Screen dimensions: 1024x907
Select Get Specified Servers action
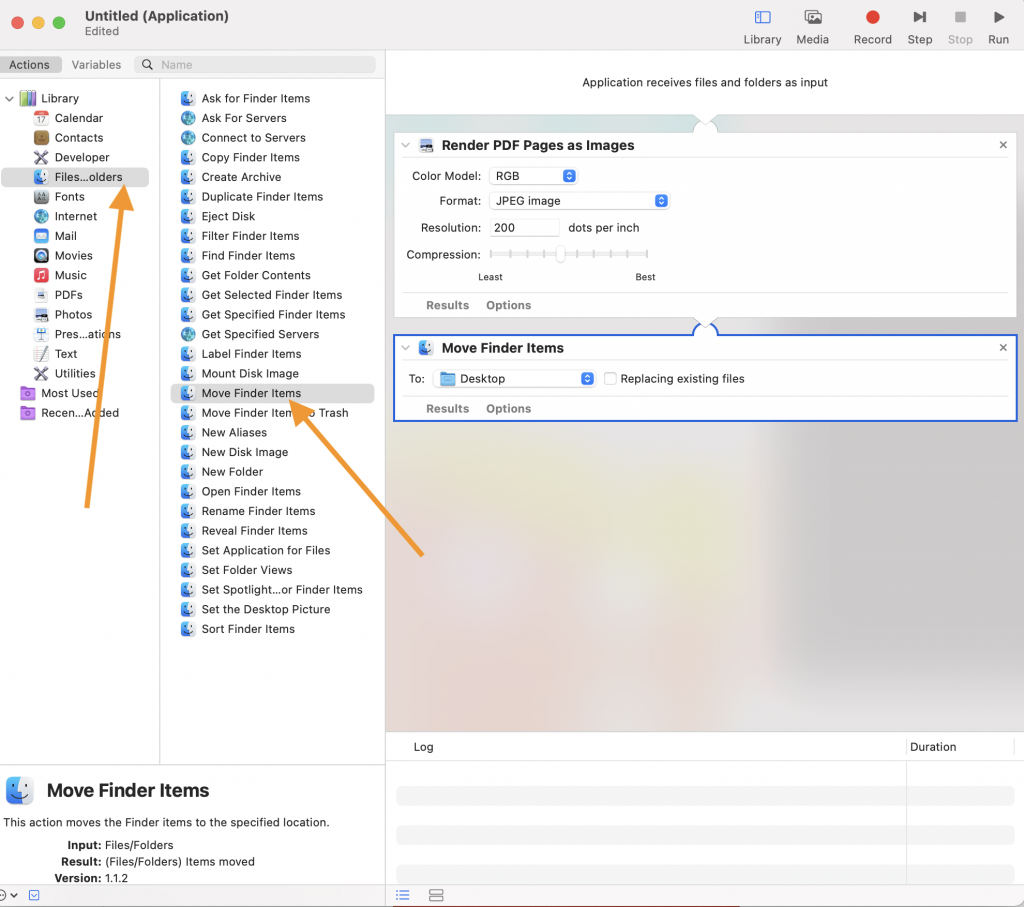pyautogui.click(x=260, y=334)
